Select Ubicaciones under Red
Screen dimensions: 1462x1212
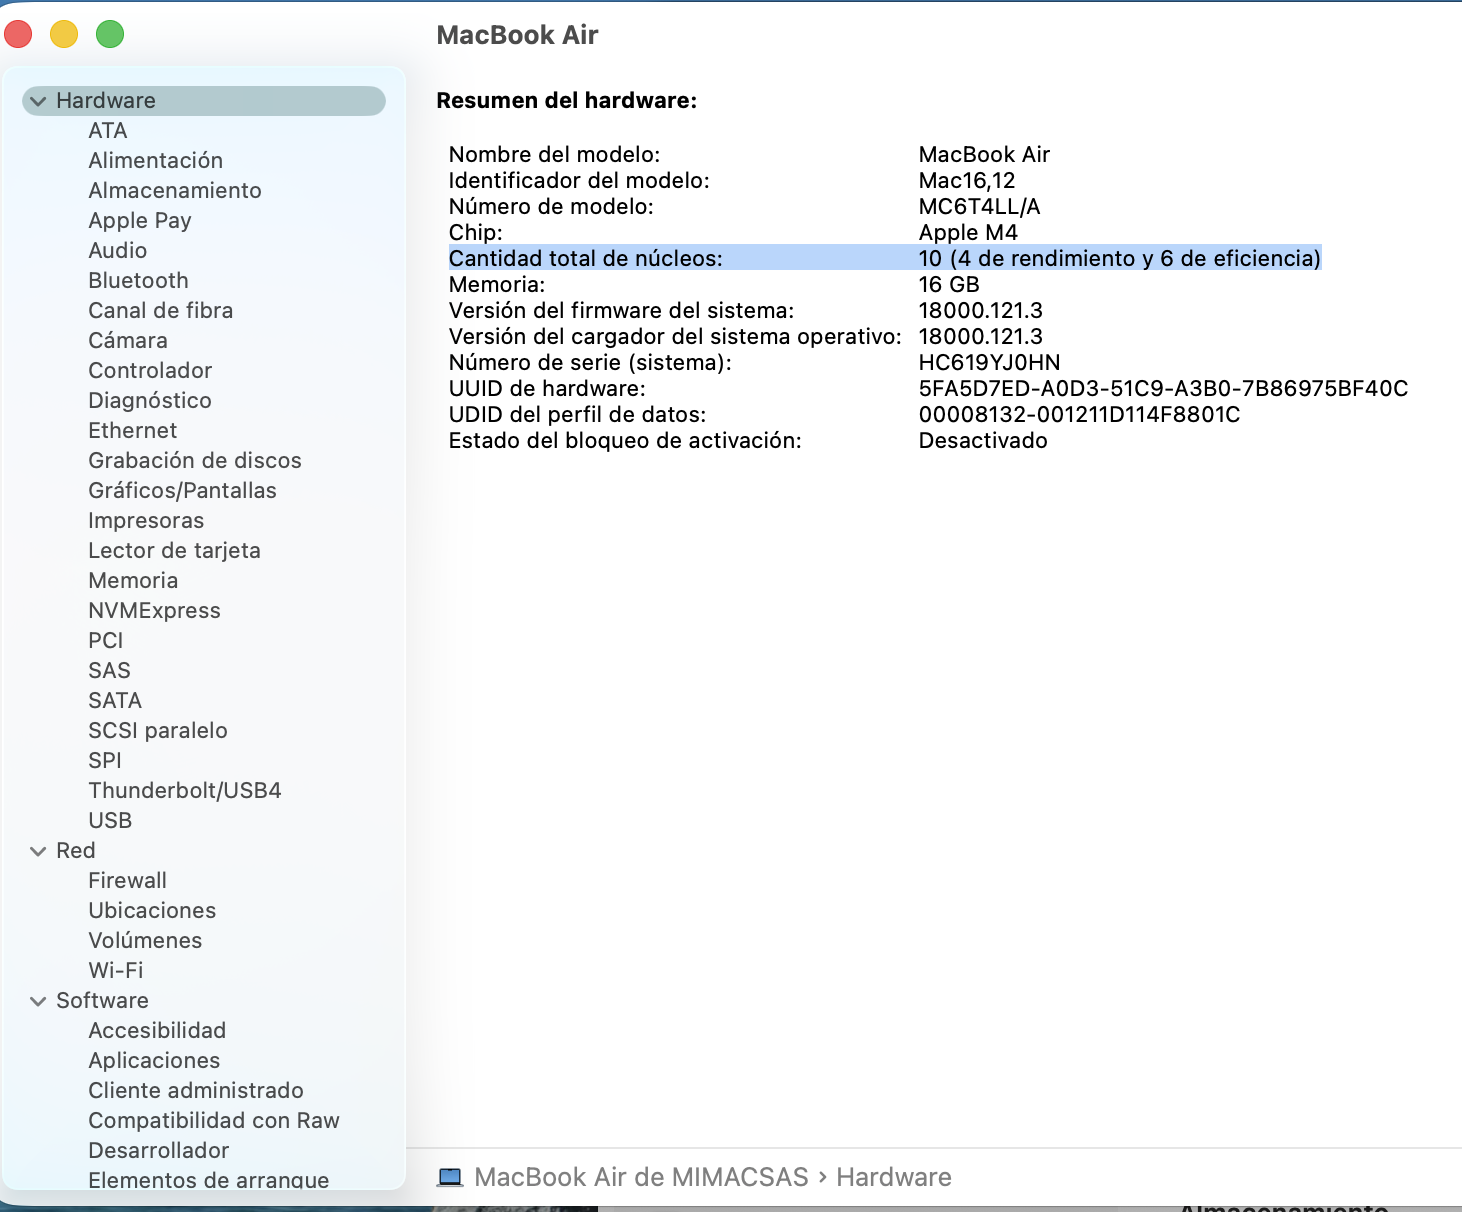point(152,911)
